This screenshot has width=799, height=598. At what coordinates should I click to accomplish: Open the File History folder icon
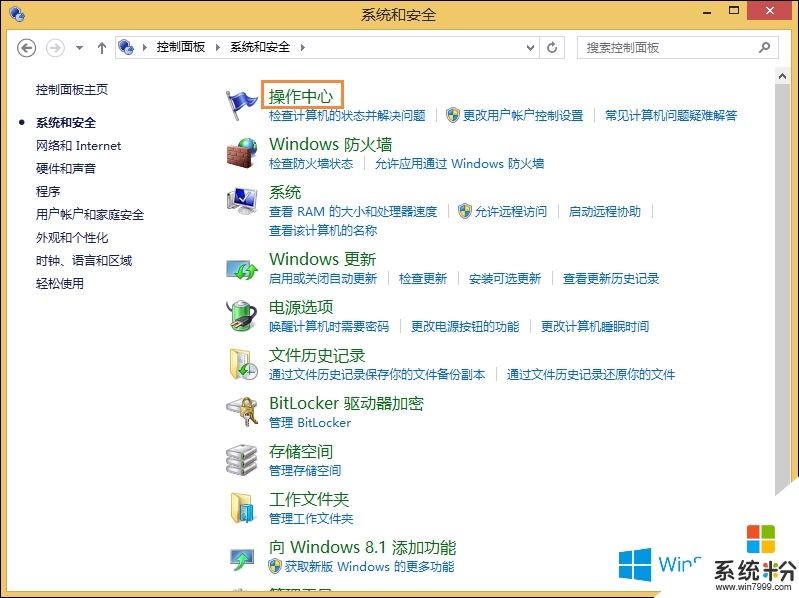point(242,364)
